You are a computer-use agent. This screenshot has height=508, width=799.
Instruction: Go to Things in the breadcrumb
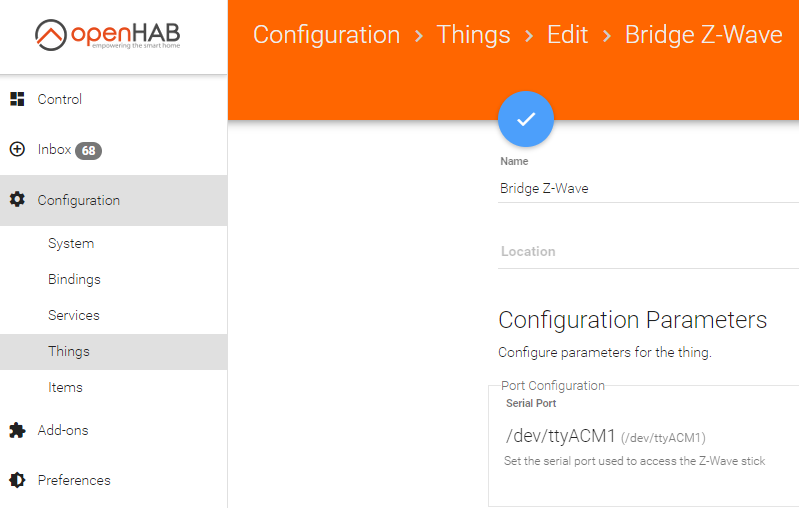(x=473, y=35)
